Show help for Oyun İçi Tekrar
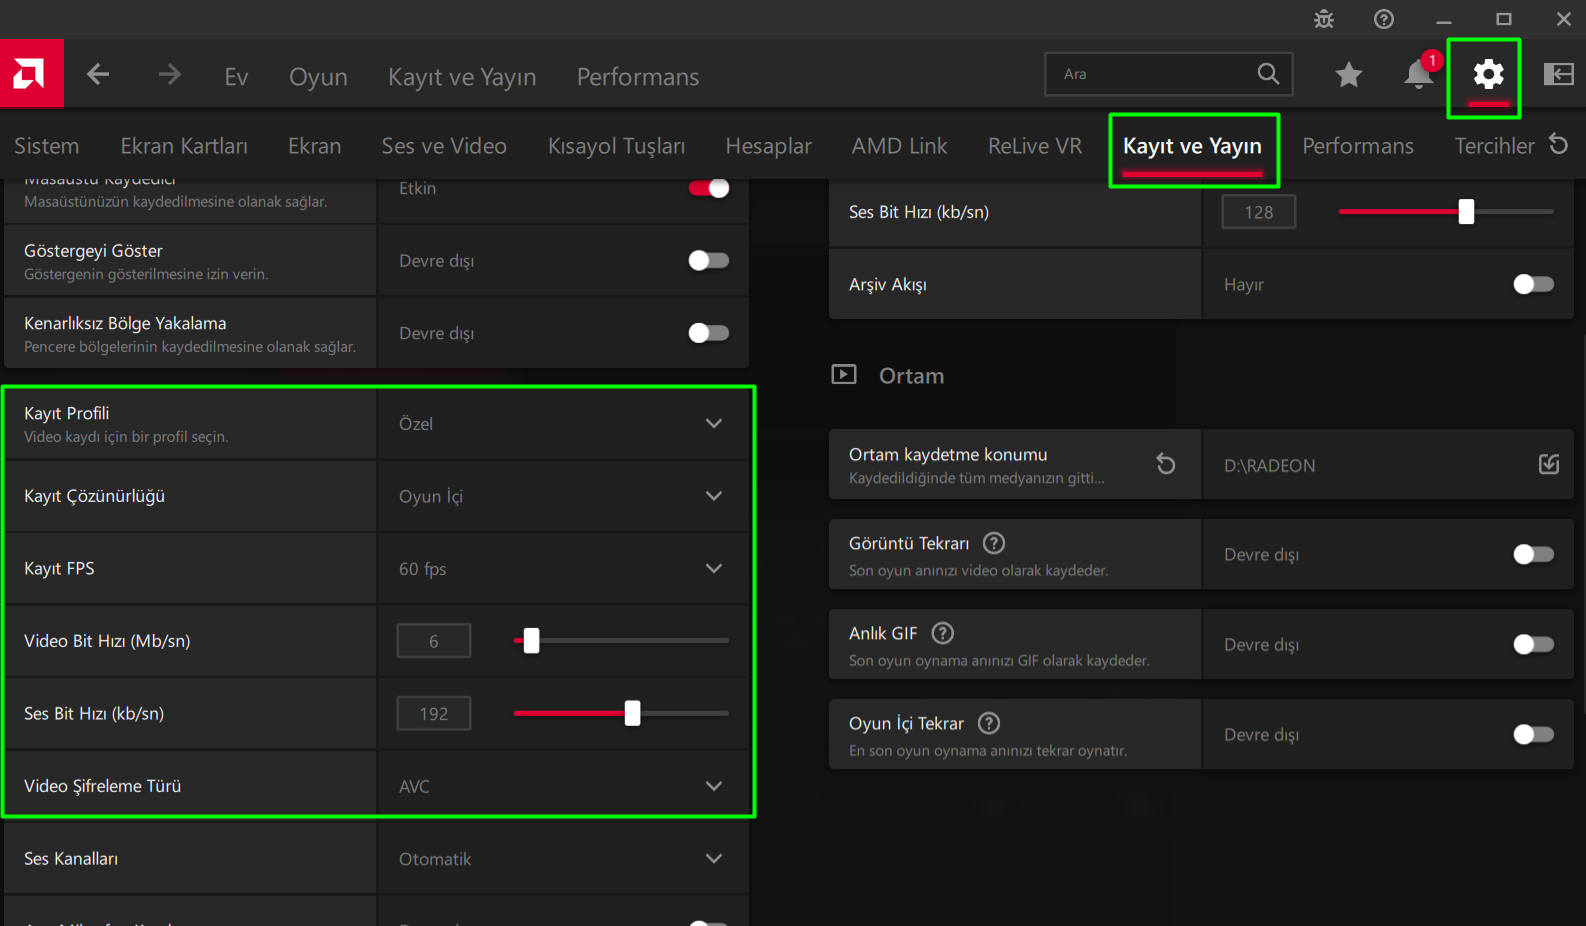Screen dimensions: 1586x926 pyautogui.click(x=989, y=723)
